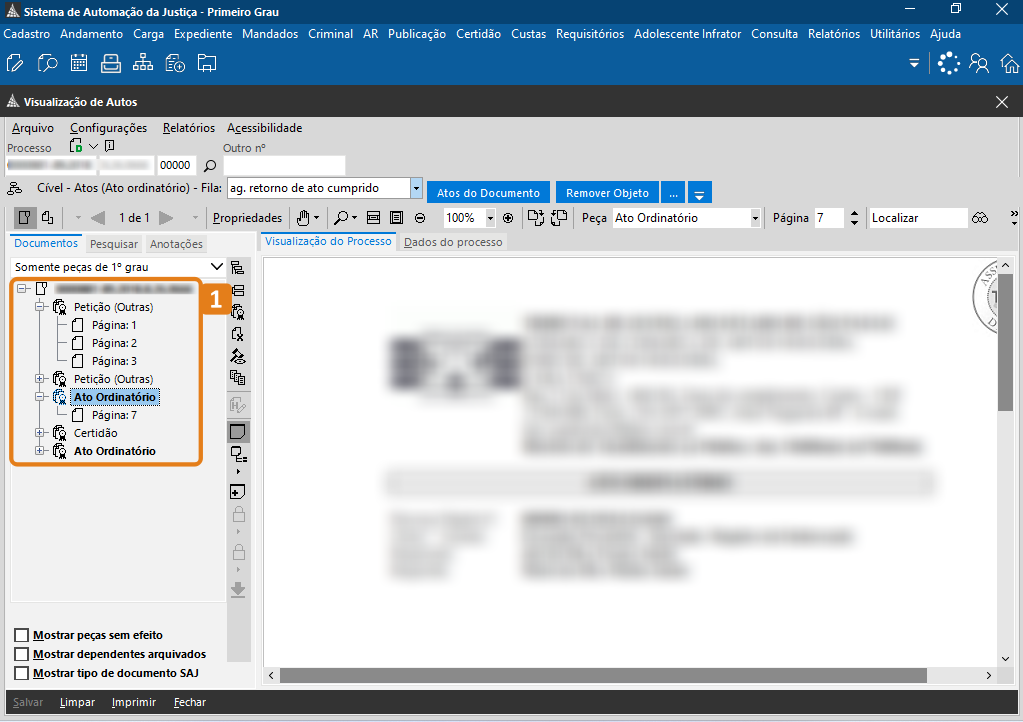This screenshot has width=1023, height=722.
Task: Enable Mostrar dependentes arquivados checkbox
Action: tap(22, 654)
